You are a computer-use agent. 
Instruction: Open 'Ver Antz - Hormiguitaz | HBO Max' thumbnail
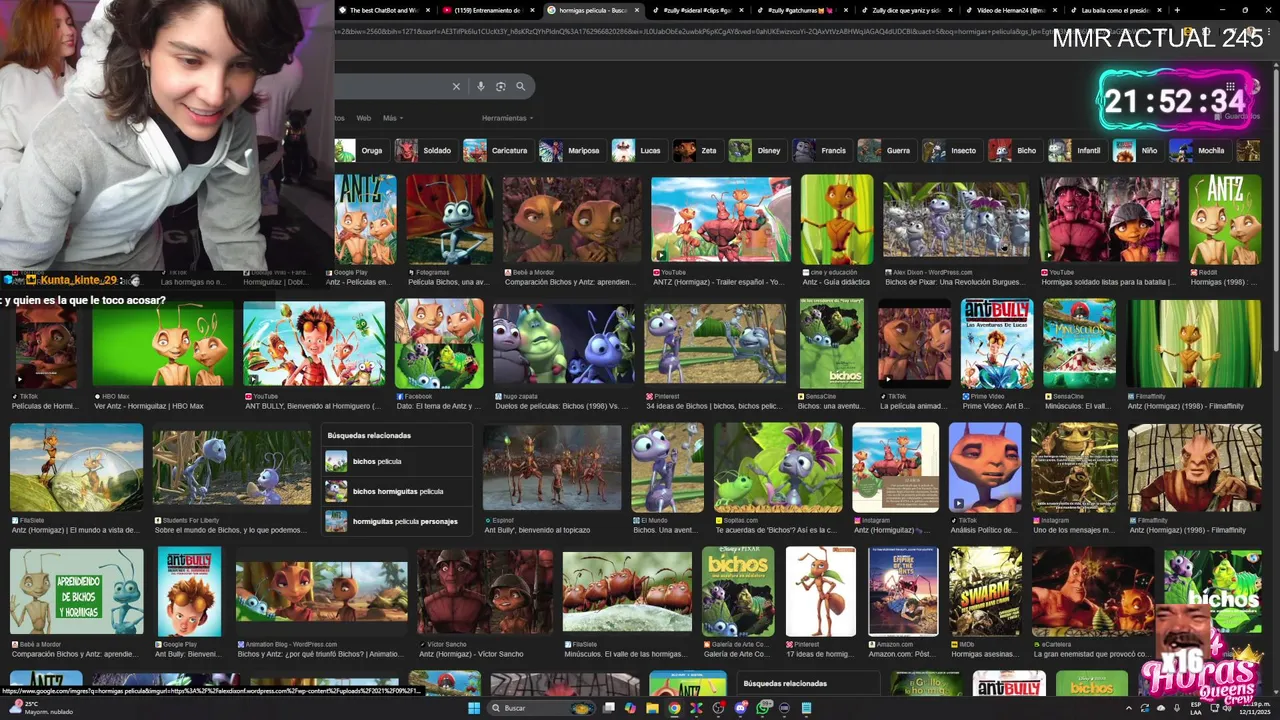click(x=163, y=343)
